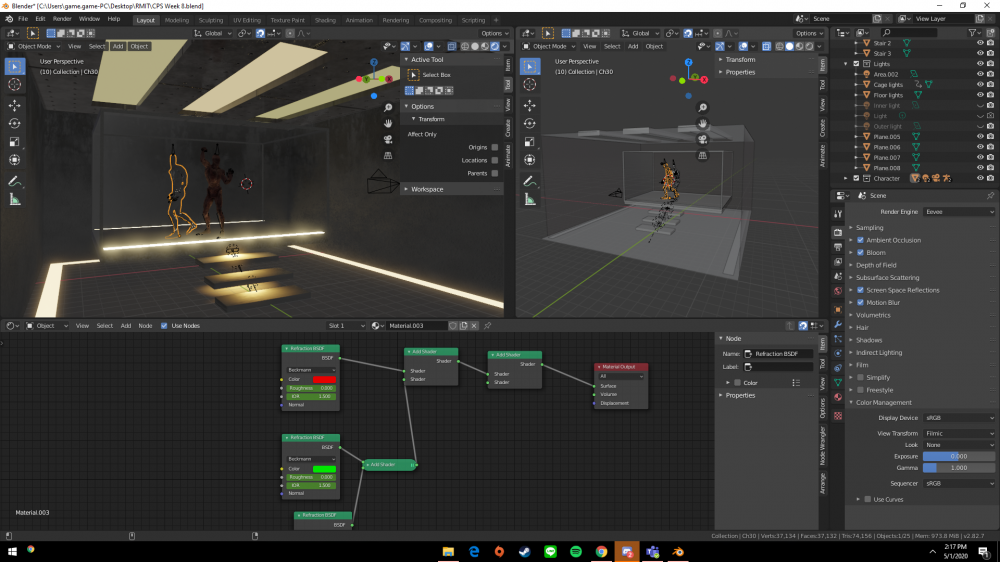Click Object in left viewport header

[139, 47]
